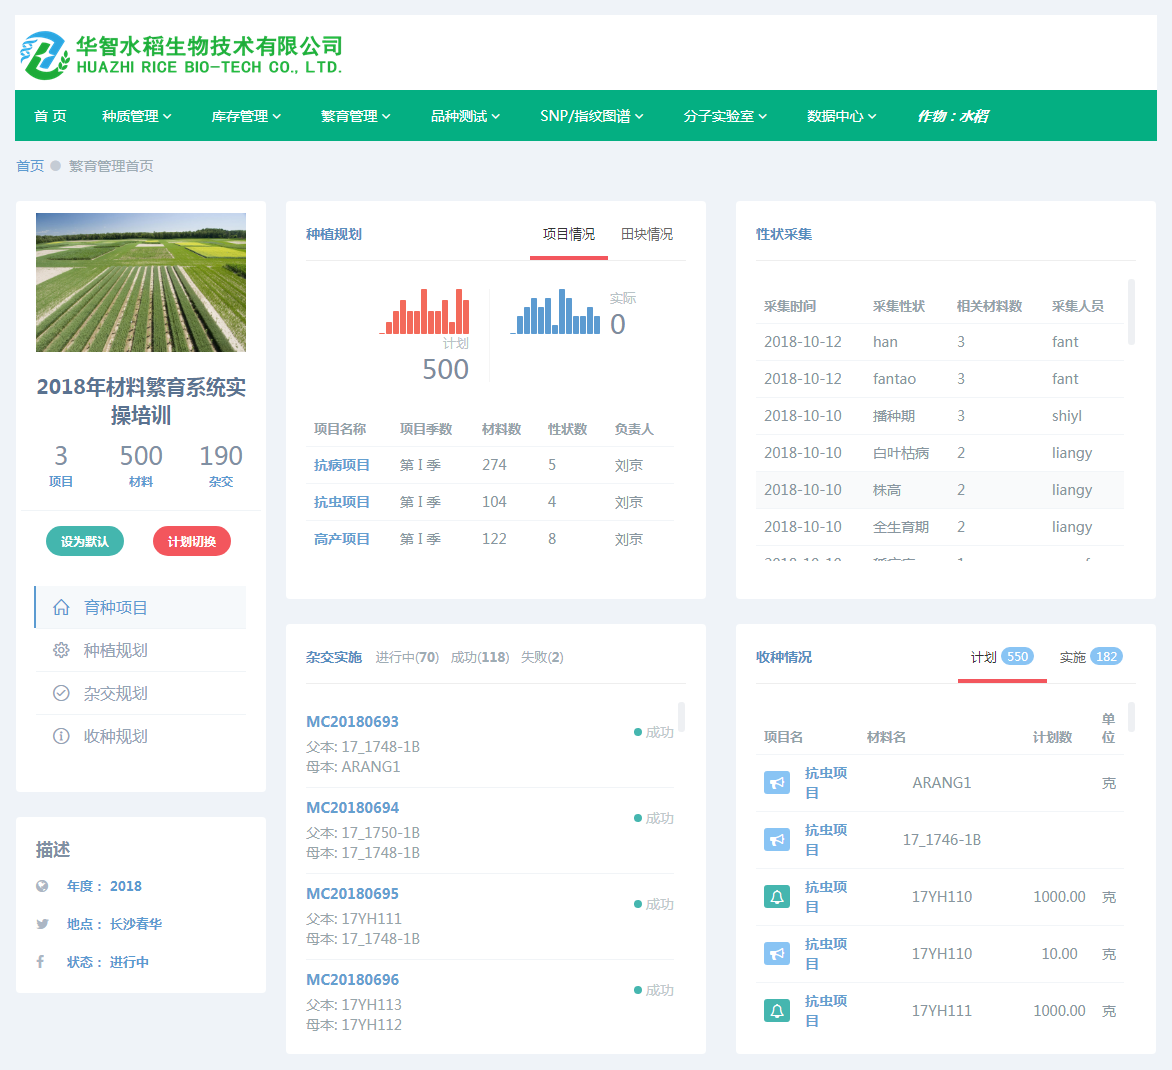Click the scrollbar in the 性状采集 panel
This screenshot has width=1172, height=1070.
[x=1131, y=312]
